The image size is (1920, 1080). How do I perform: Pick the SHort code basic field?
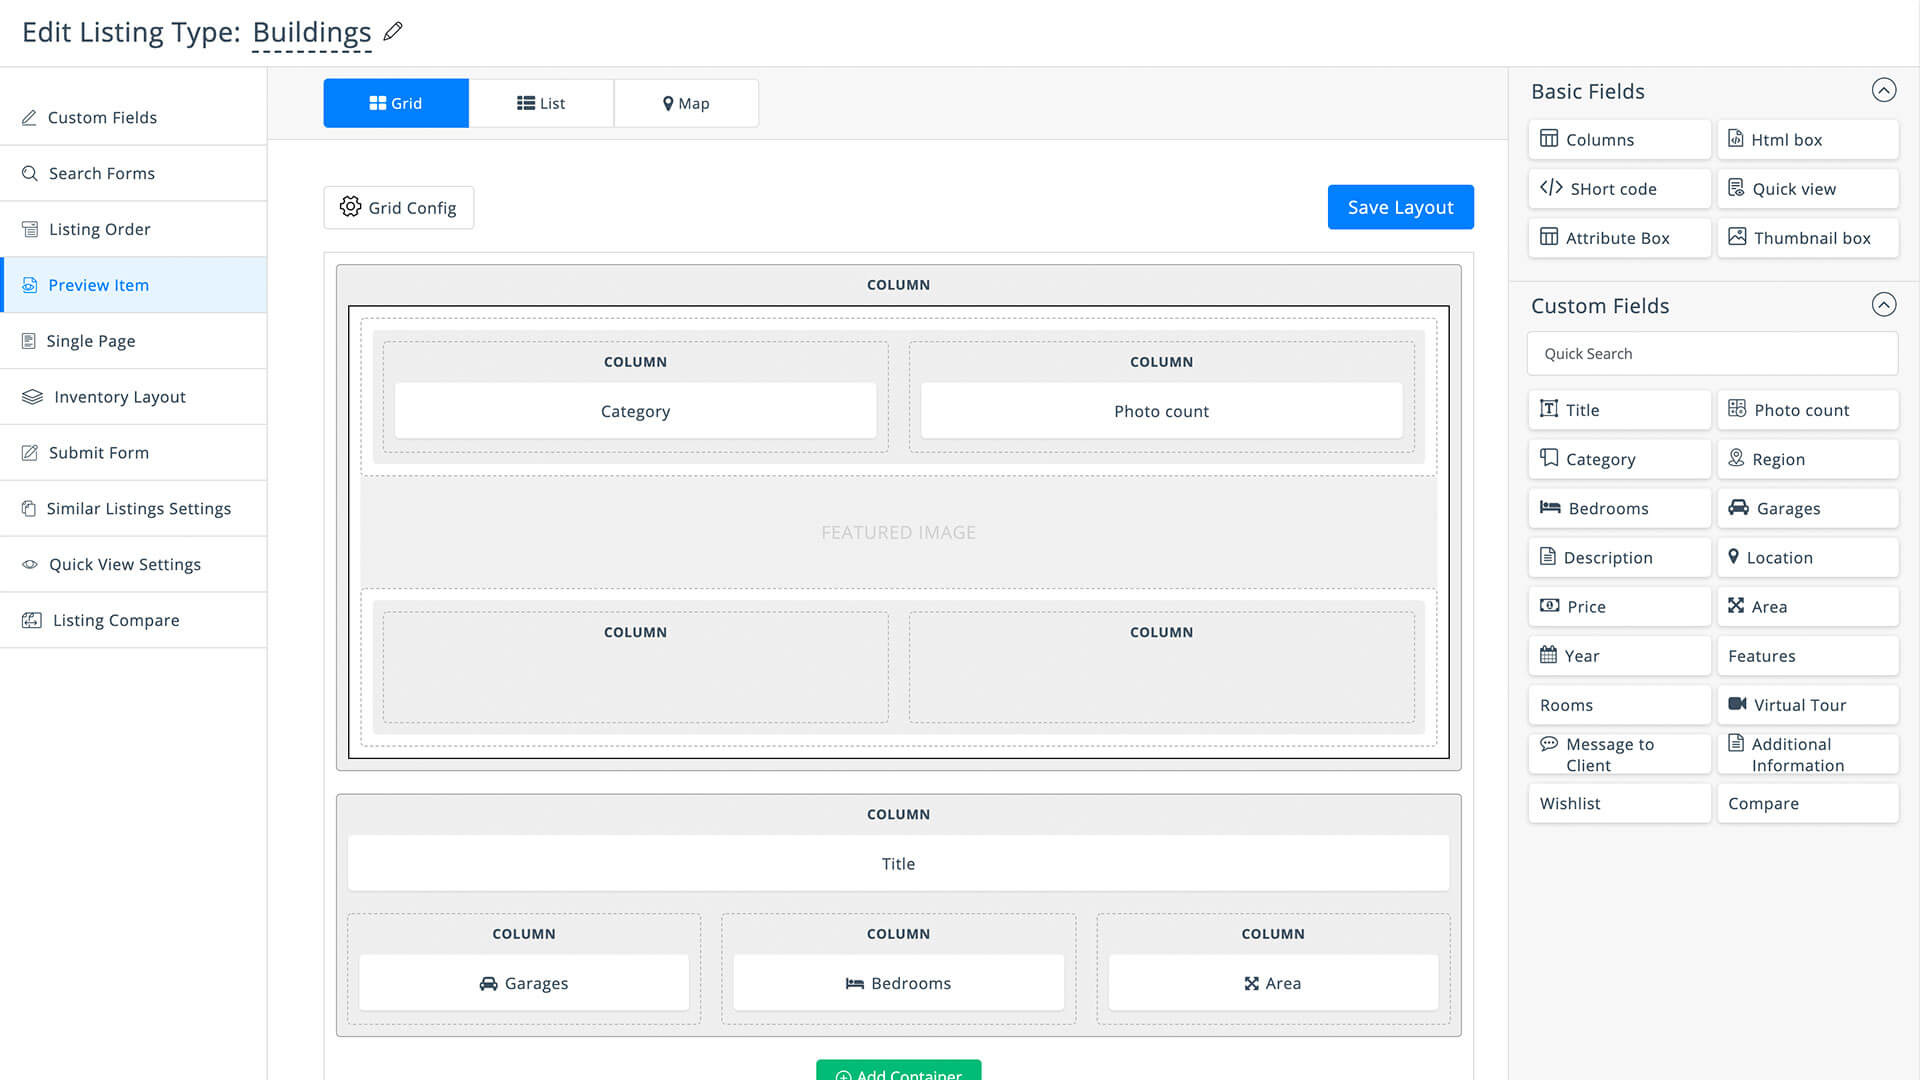coord(1619,188)
